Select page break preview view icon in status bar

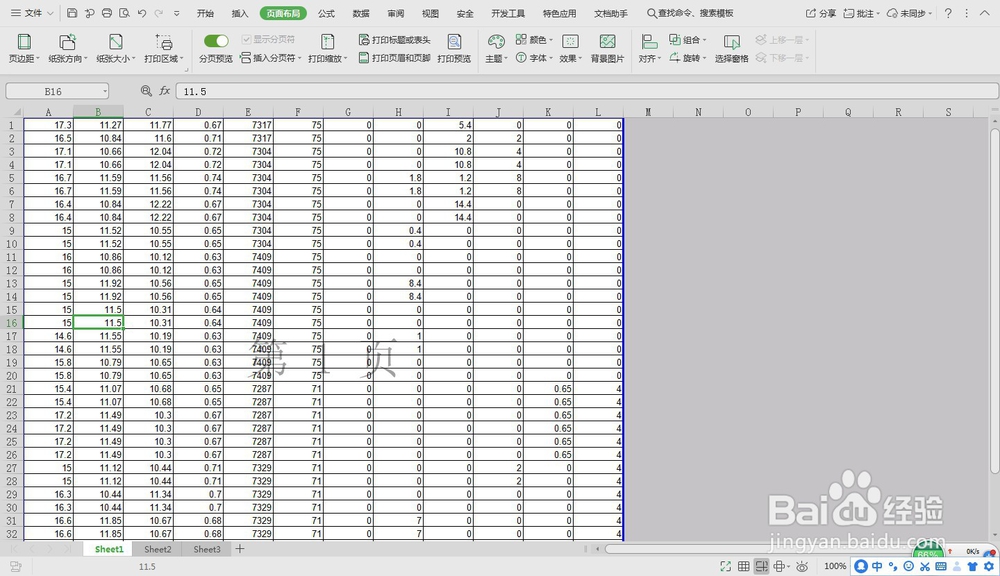[x=761, y=566]
